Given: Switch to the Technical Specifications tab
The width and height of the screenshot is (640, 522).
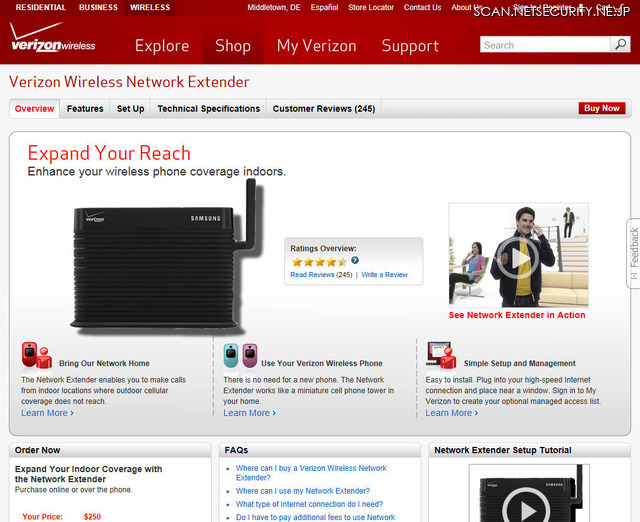Looking at the screenshot, I should tap(208, 109).
